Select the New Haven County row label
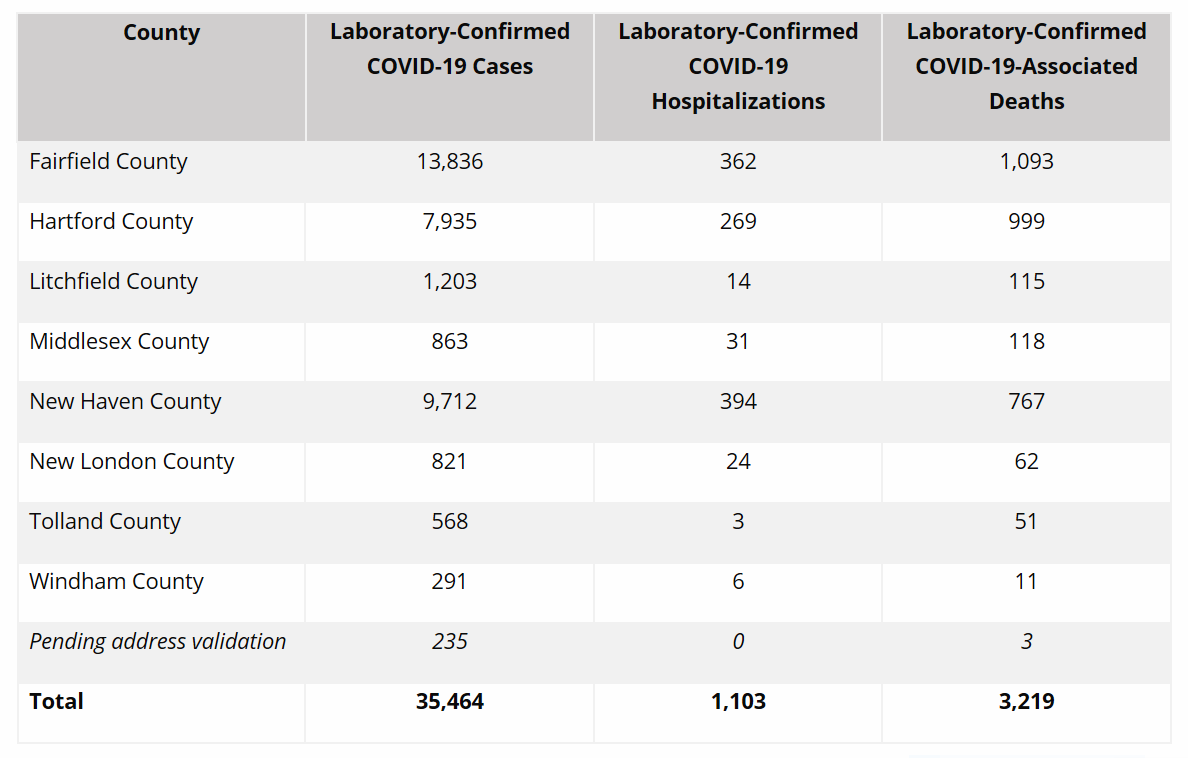 (125, 402)
